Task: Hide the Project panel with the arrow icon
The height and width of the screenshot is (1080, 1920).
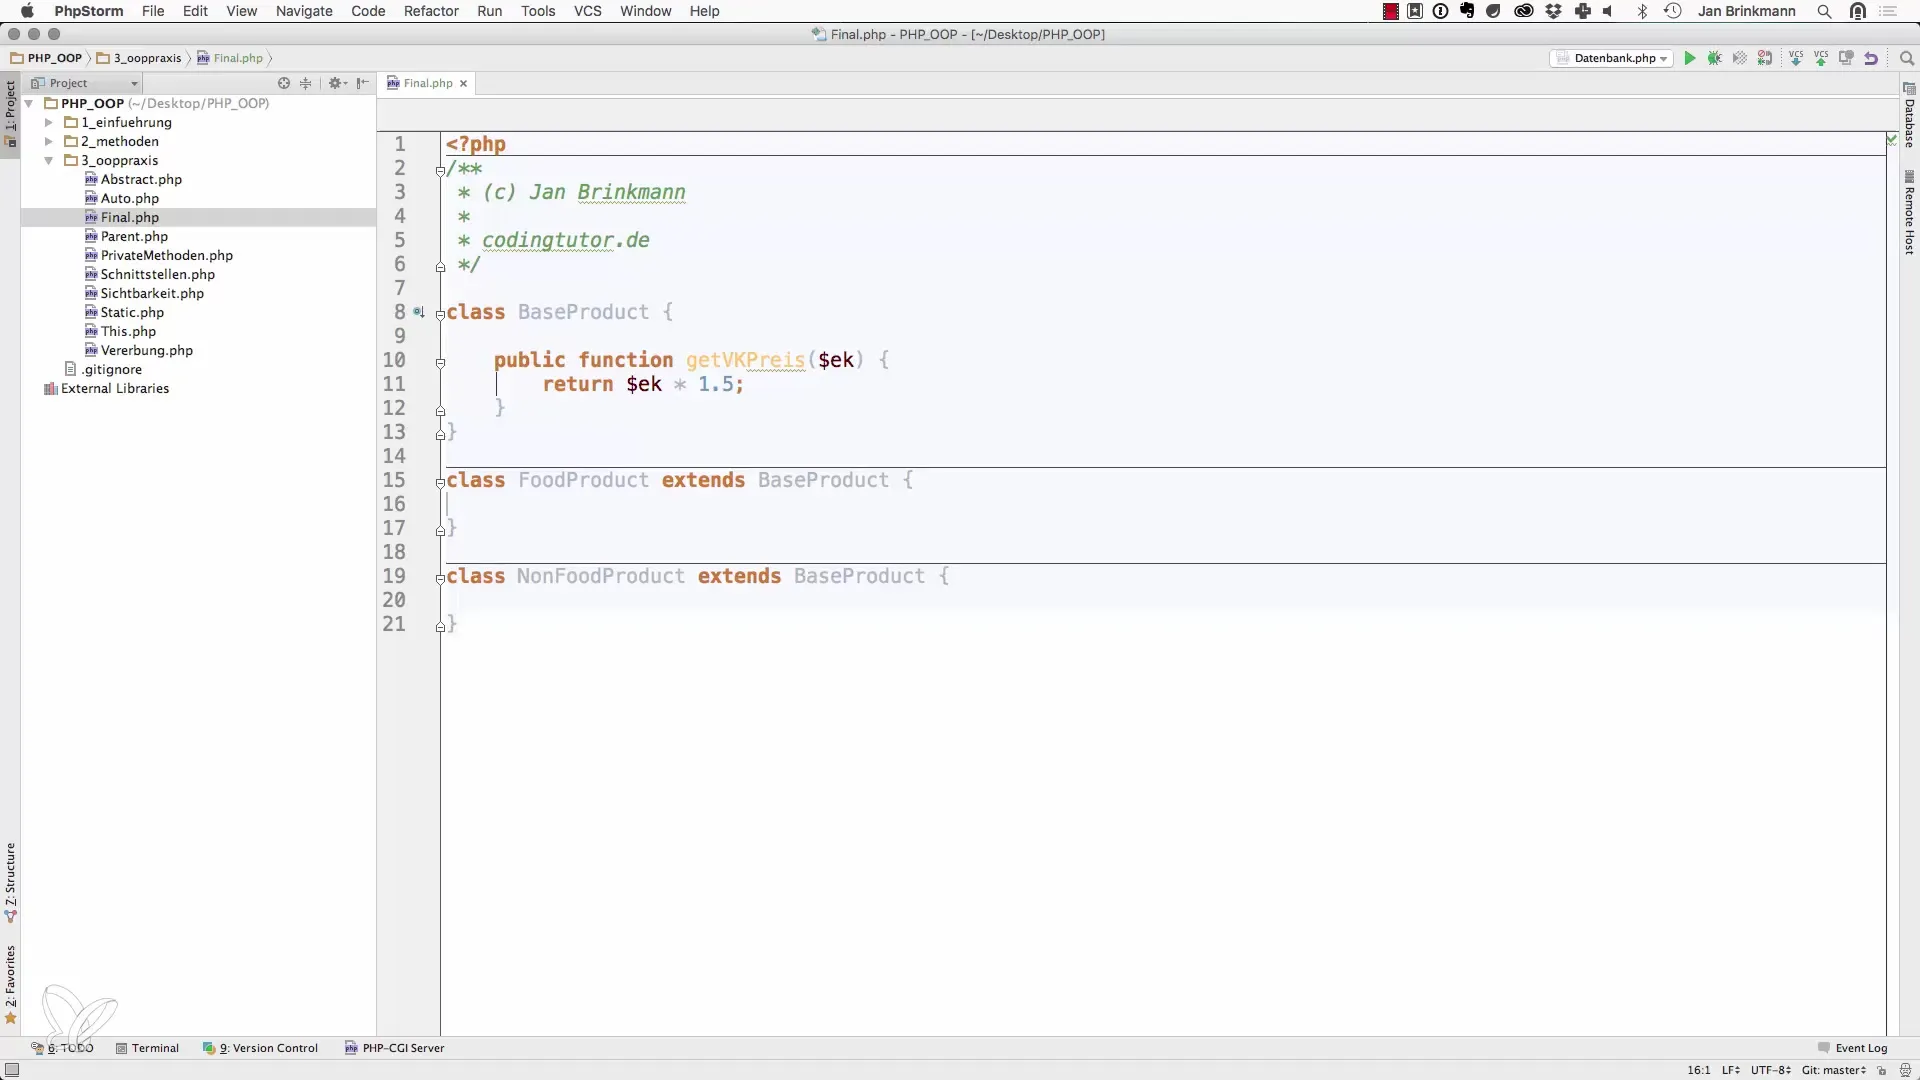Action: [x=363, y=83]
